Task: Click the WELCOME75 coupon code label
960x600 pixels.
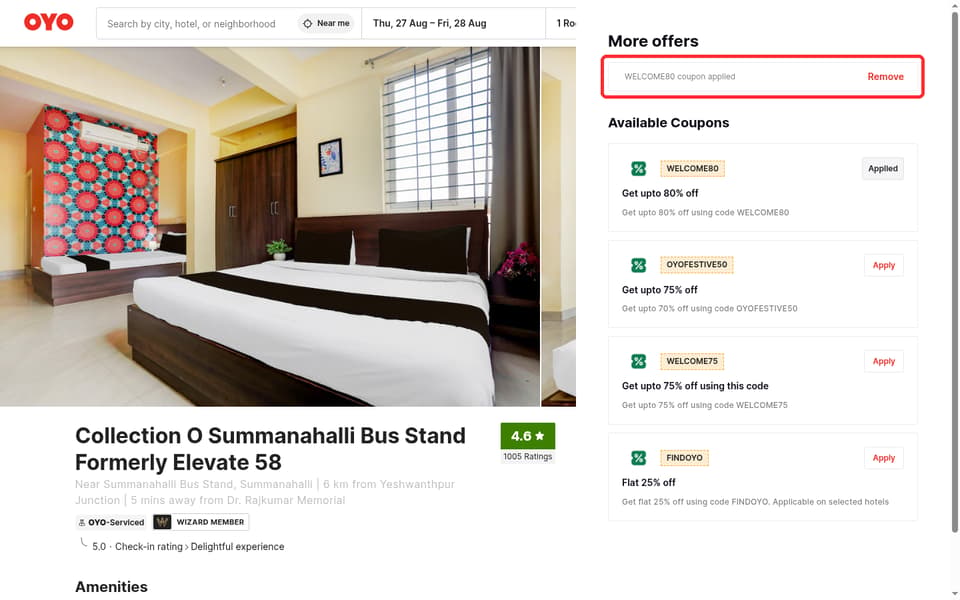Action: [692, 361]
